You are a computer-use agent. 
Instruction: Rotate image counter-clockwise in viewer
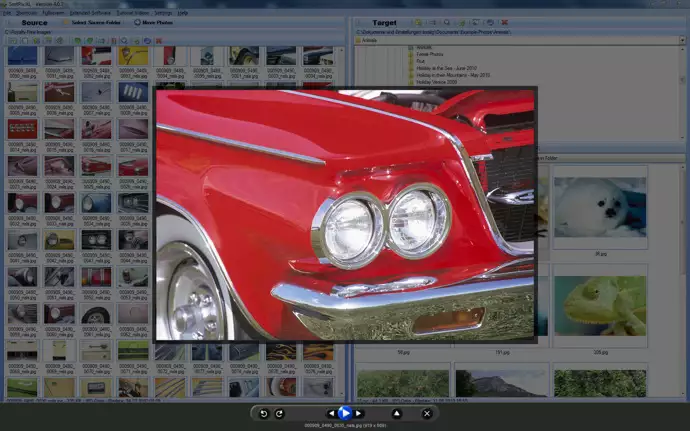[264, 413]
